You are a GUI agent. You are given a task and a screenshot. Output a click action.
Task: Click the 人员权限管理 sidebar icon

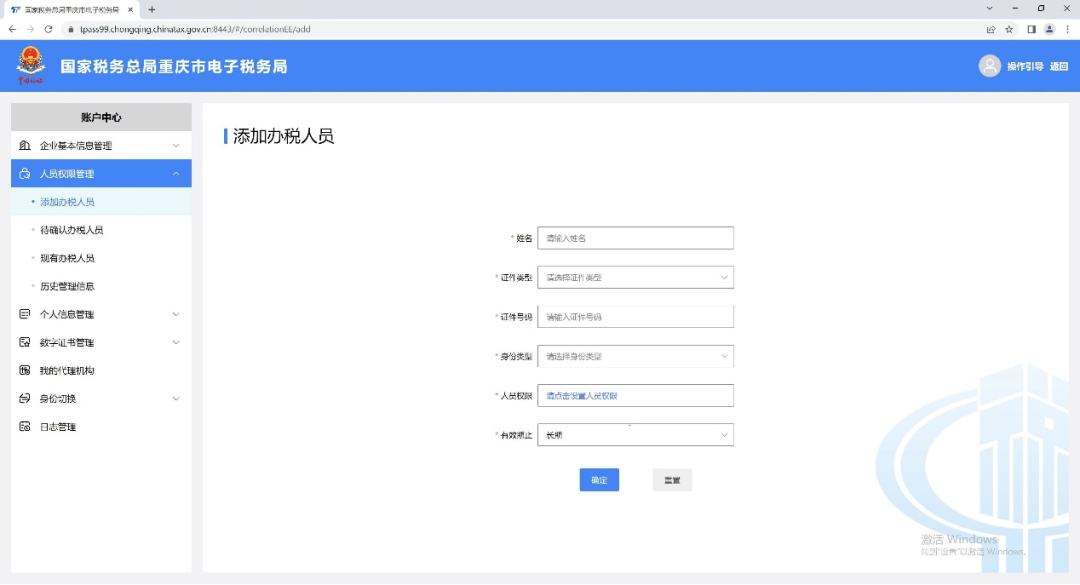(x=25, y=174)
